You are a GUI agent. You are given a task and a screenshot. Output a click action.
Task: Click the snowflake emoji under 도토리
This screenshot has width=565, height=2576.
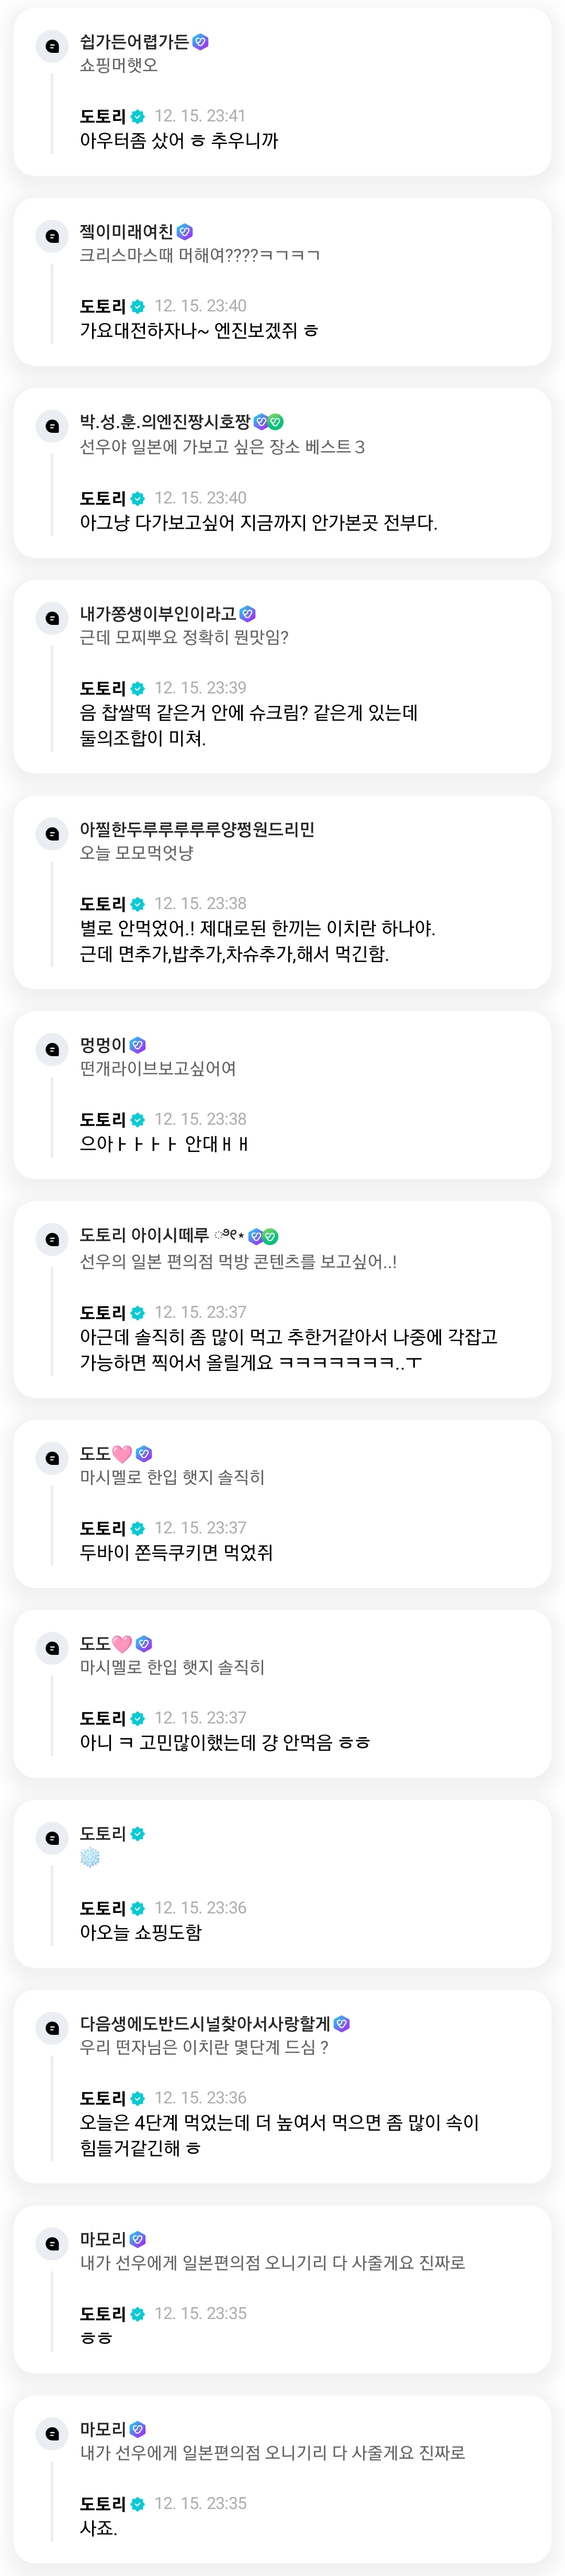(90, 1857)
